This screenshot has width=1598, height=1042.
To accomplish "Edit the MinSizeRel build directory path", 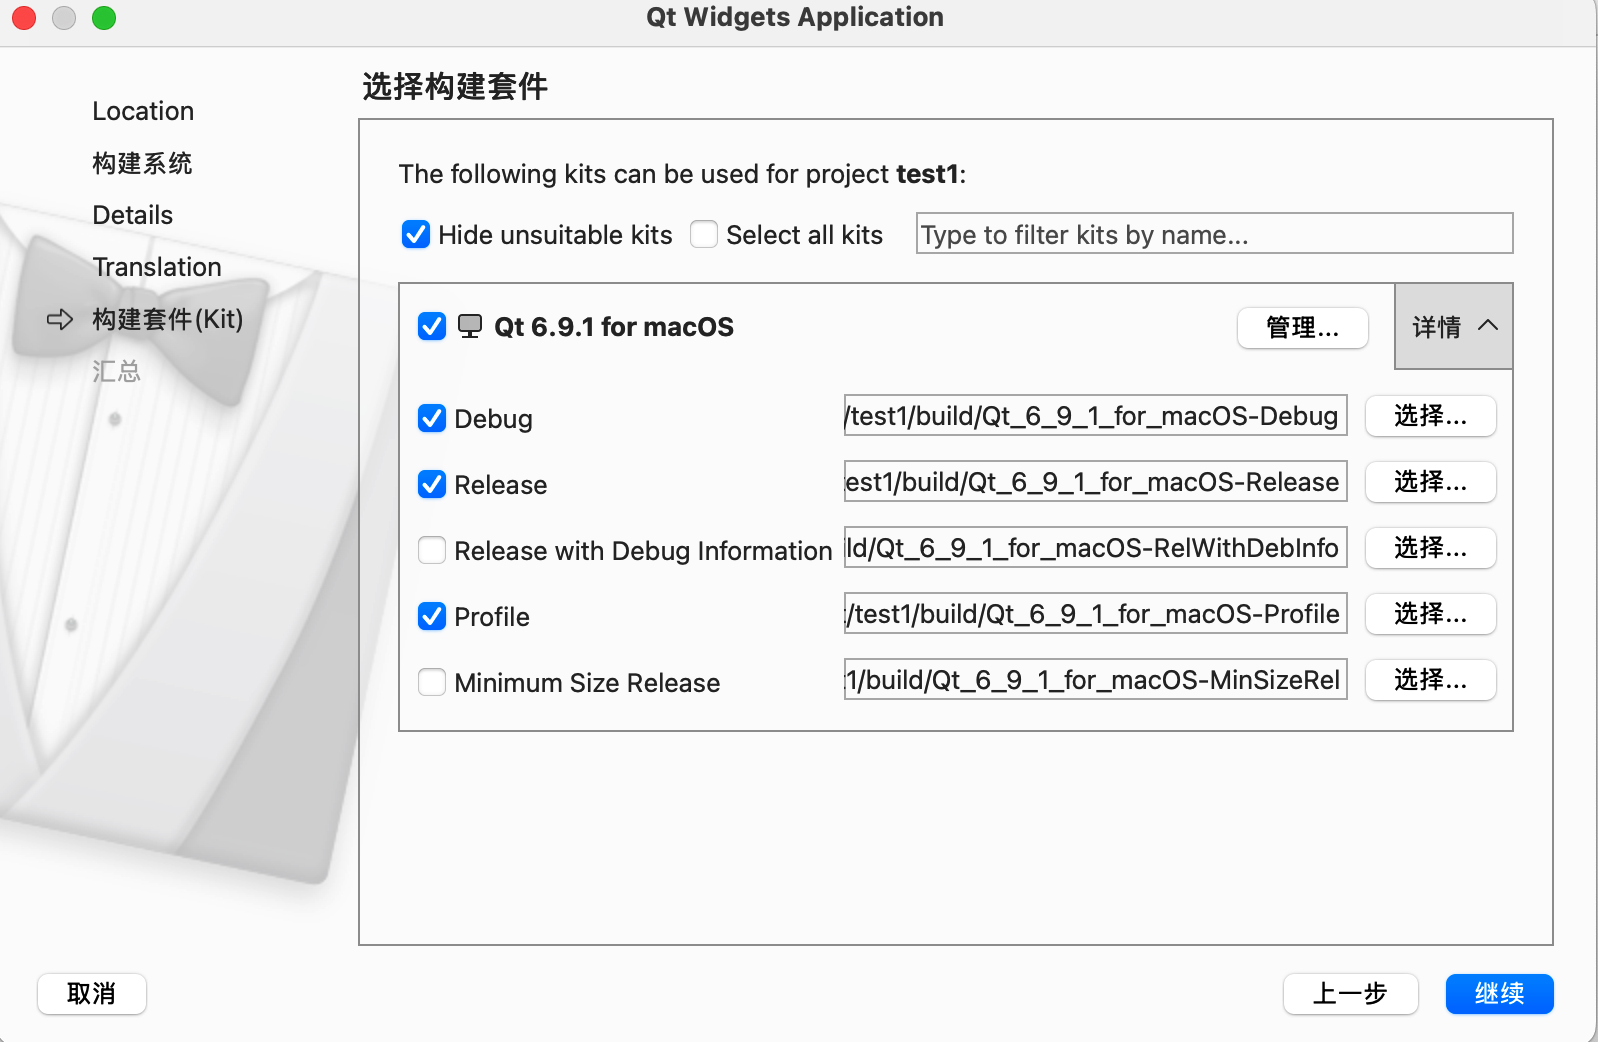I will click(1095, 680).
